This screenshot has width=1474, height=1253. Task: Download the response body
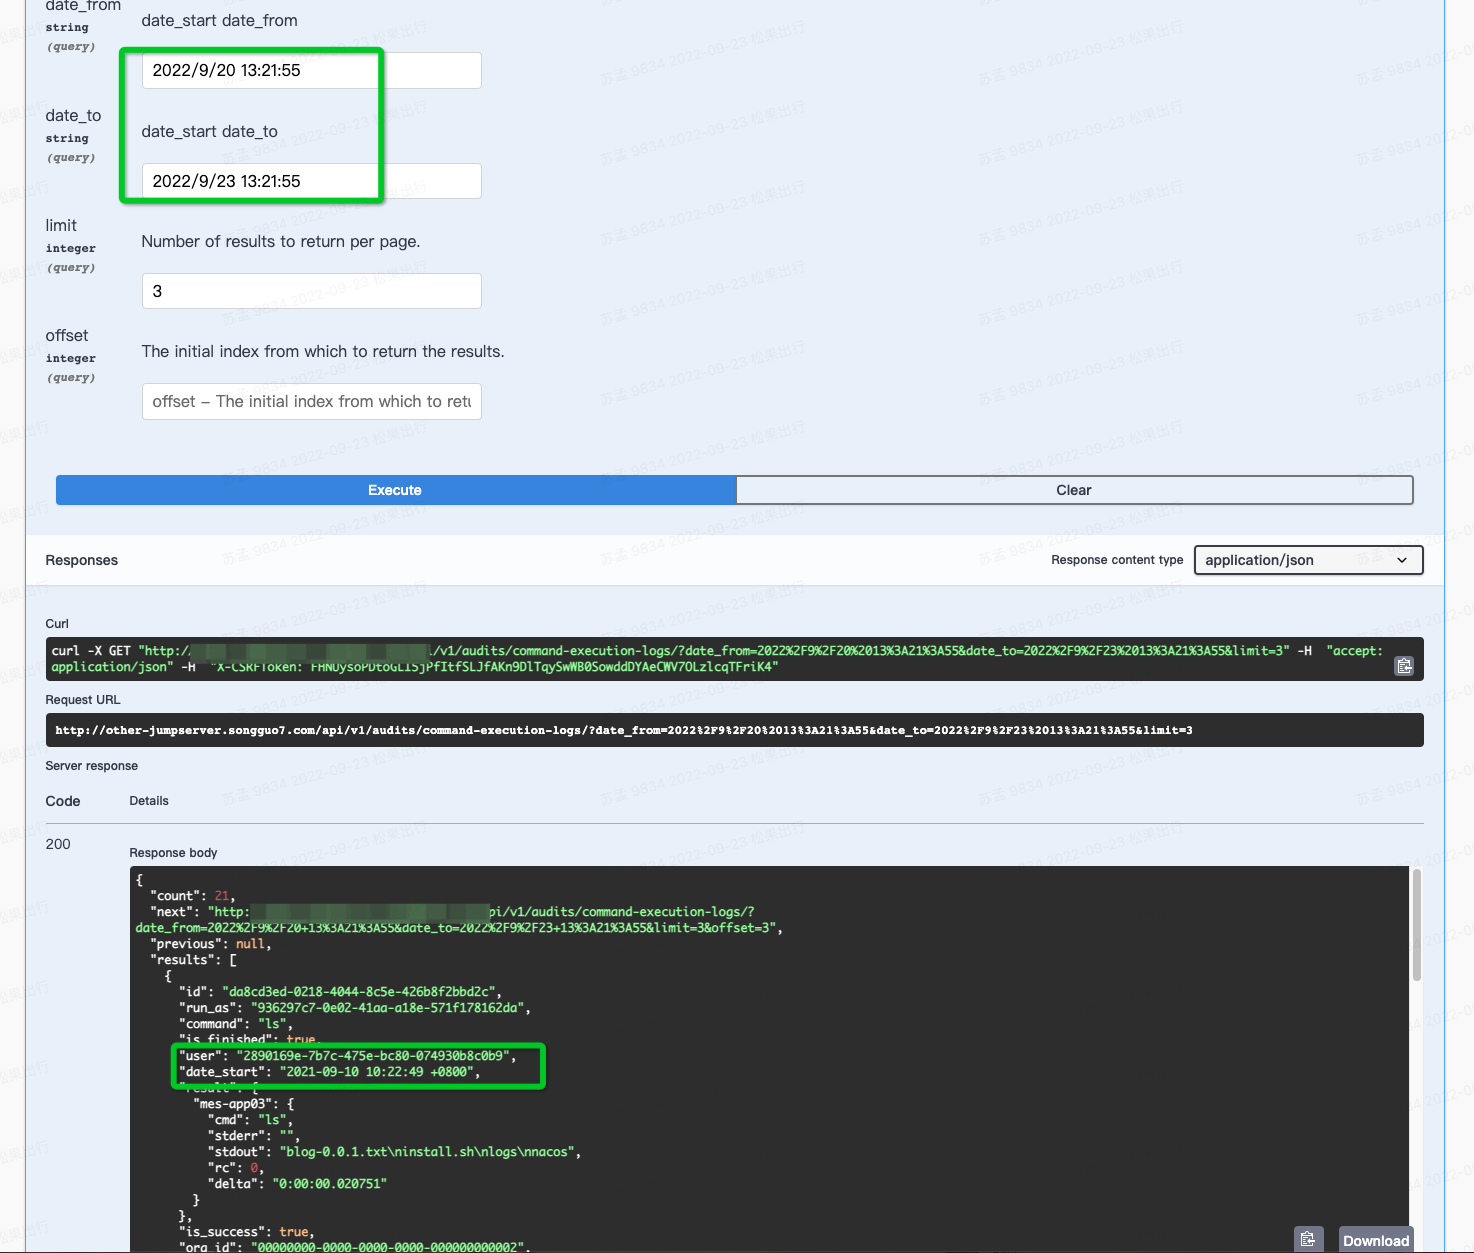(1375, 1240)
